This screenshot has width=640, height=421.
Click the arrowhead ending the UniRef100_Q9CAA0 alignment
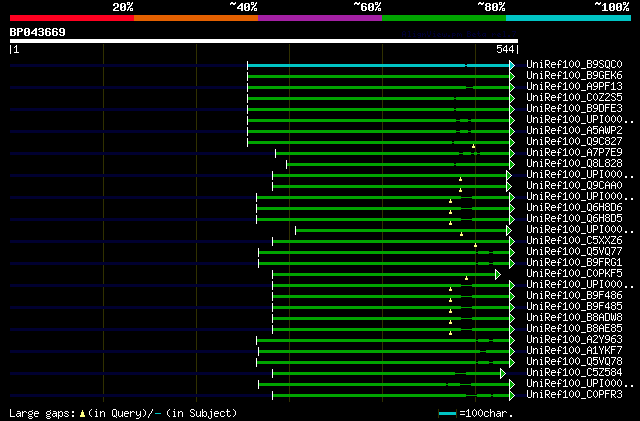(509, 187)
